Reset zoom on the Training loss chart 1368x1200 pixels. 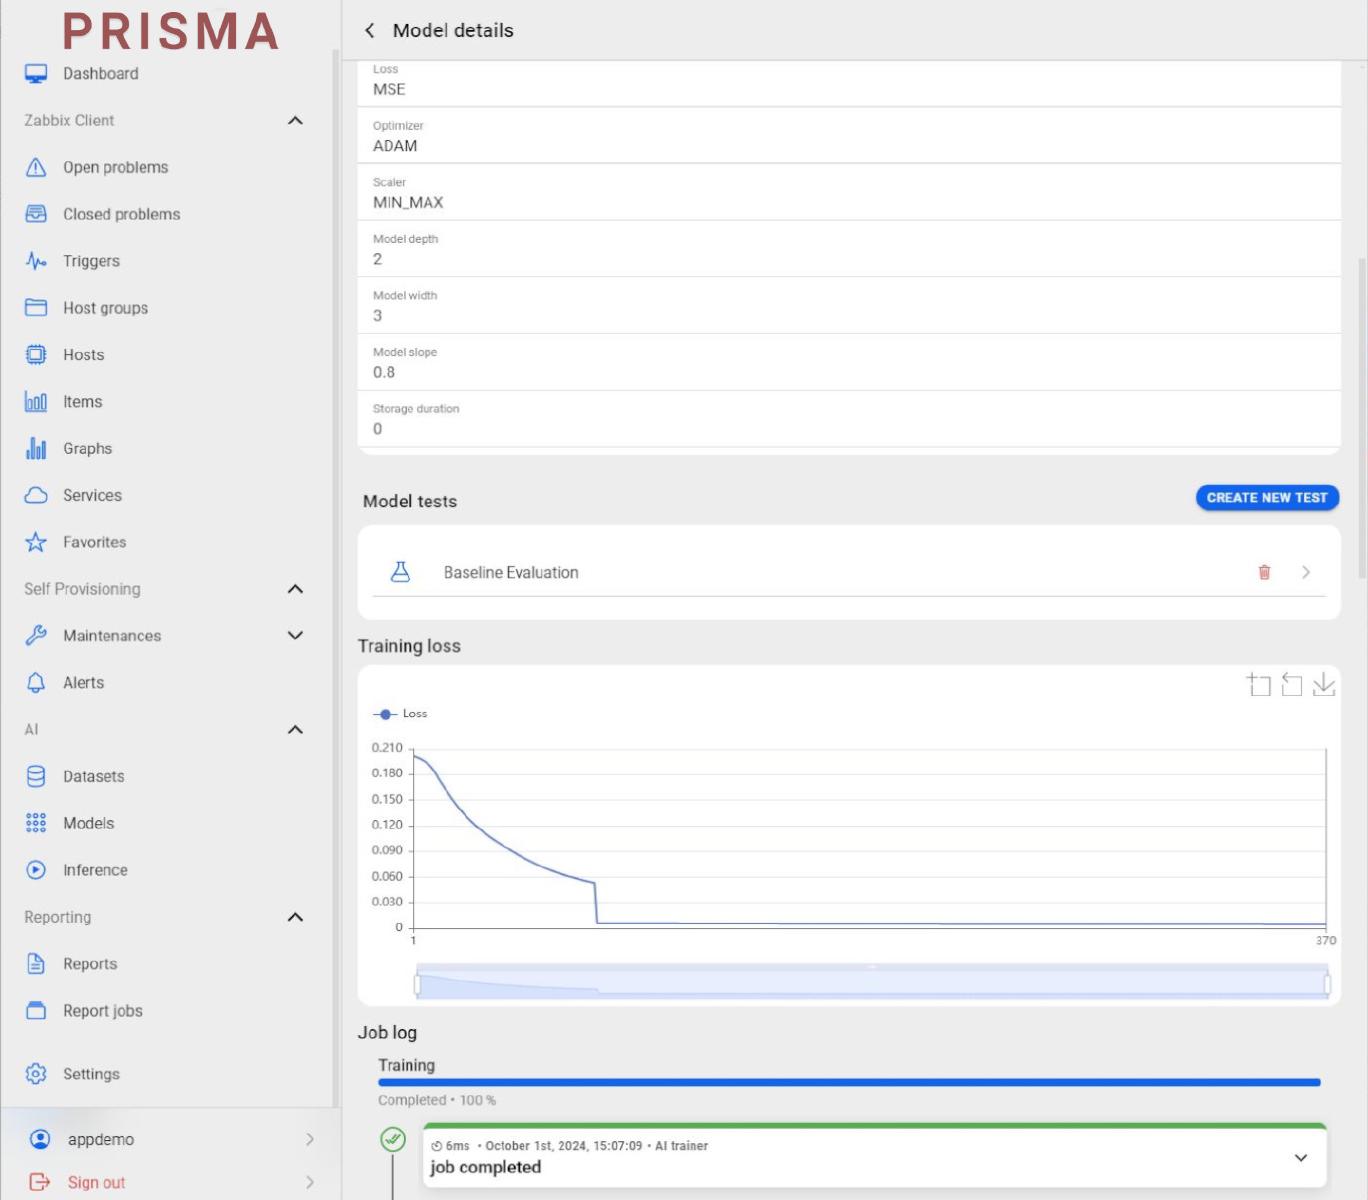click(x=1291, y=685)
